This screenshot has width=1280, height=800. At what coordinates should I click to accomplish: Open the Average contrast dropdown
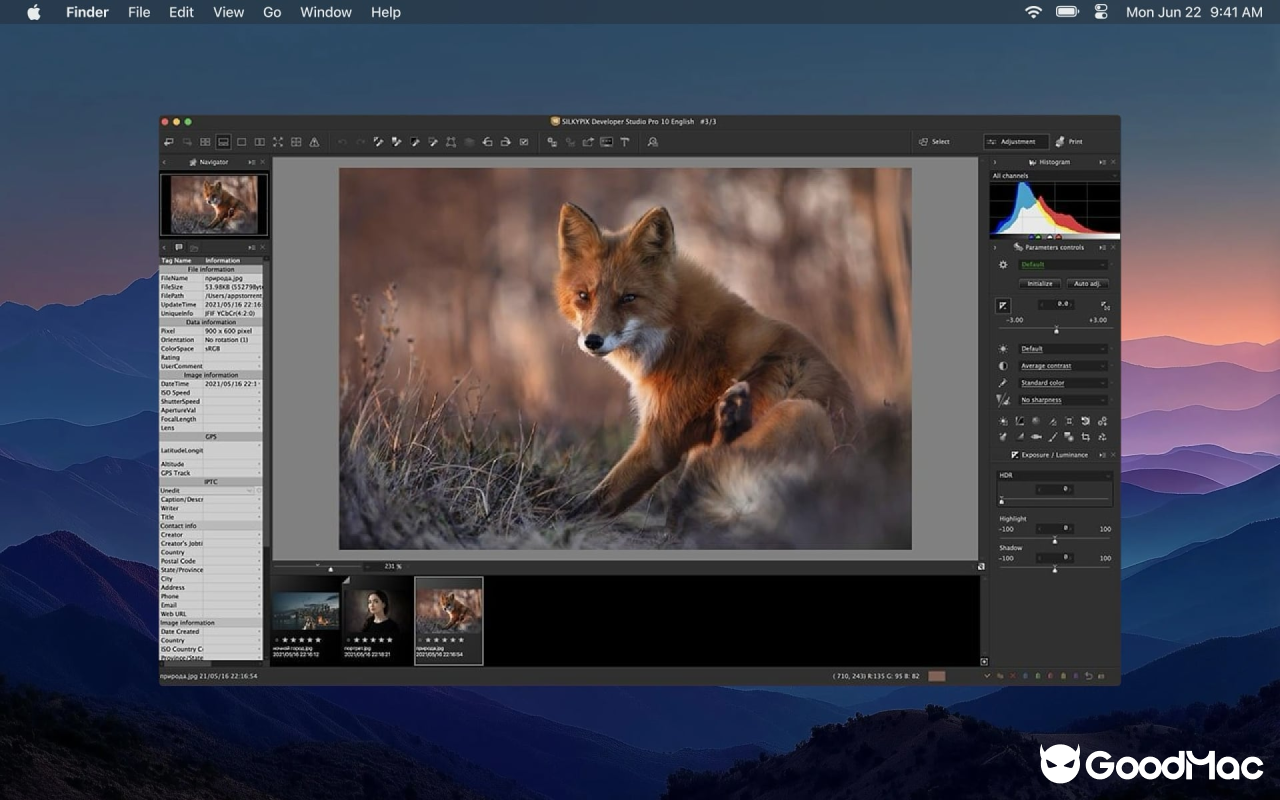click(1063, 366)
